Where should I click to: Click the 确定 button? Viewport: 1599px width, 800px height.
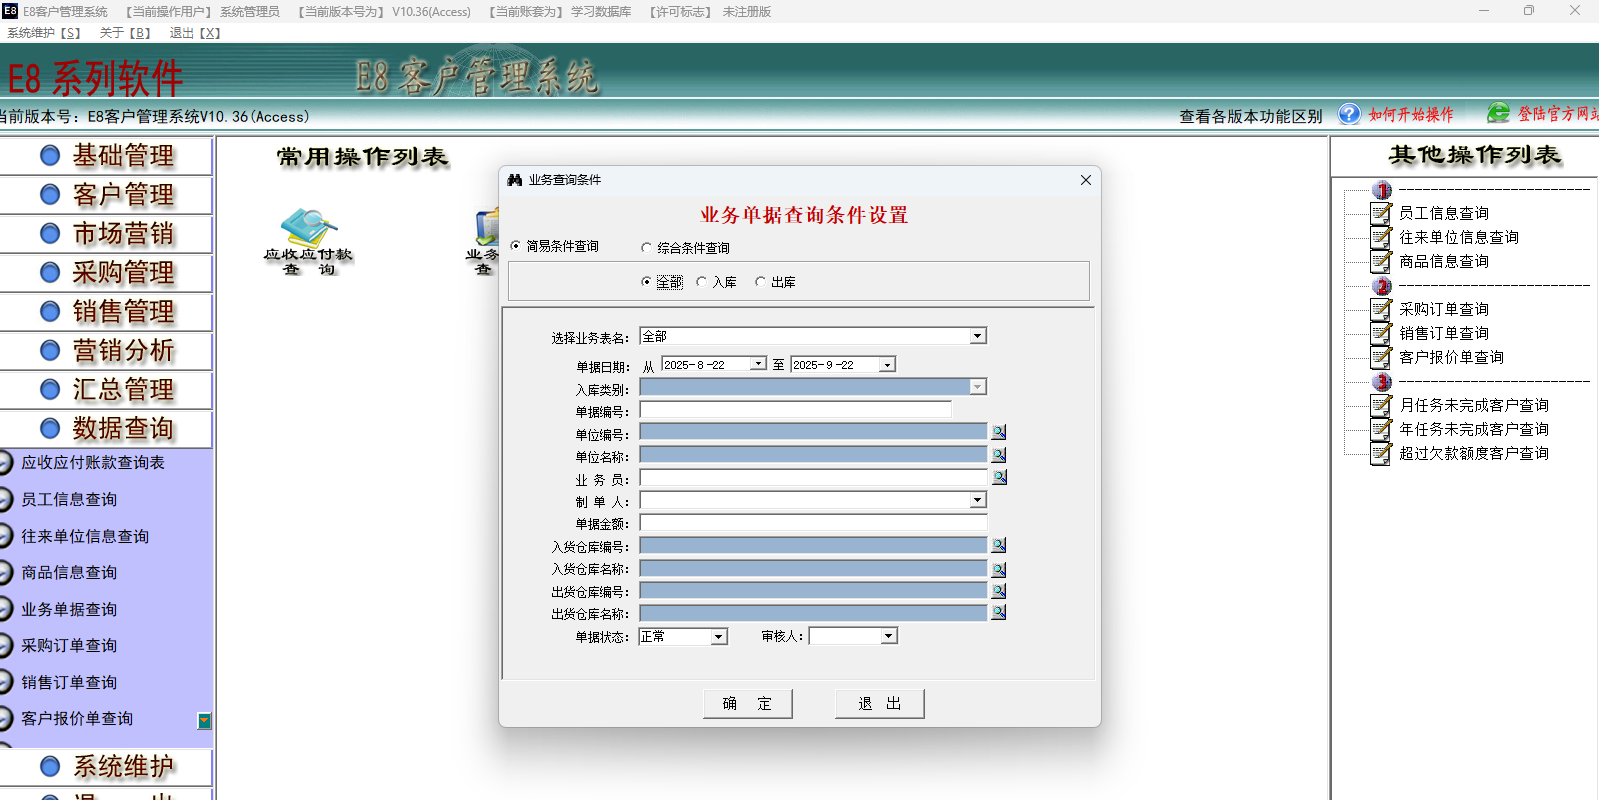pyautogui.click(x=747, y=704)
